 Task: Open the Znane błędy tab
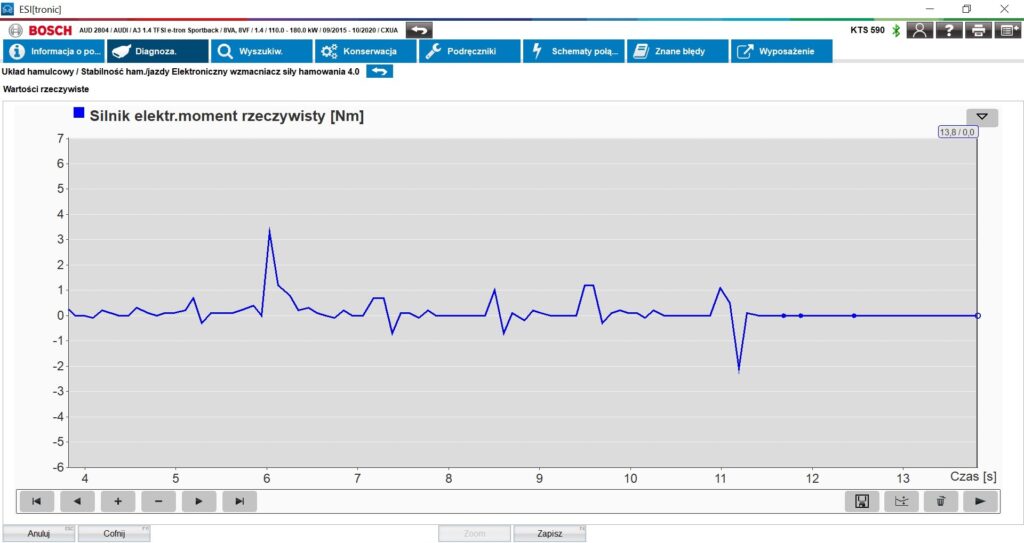point(677,51)
